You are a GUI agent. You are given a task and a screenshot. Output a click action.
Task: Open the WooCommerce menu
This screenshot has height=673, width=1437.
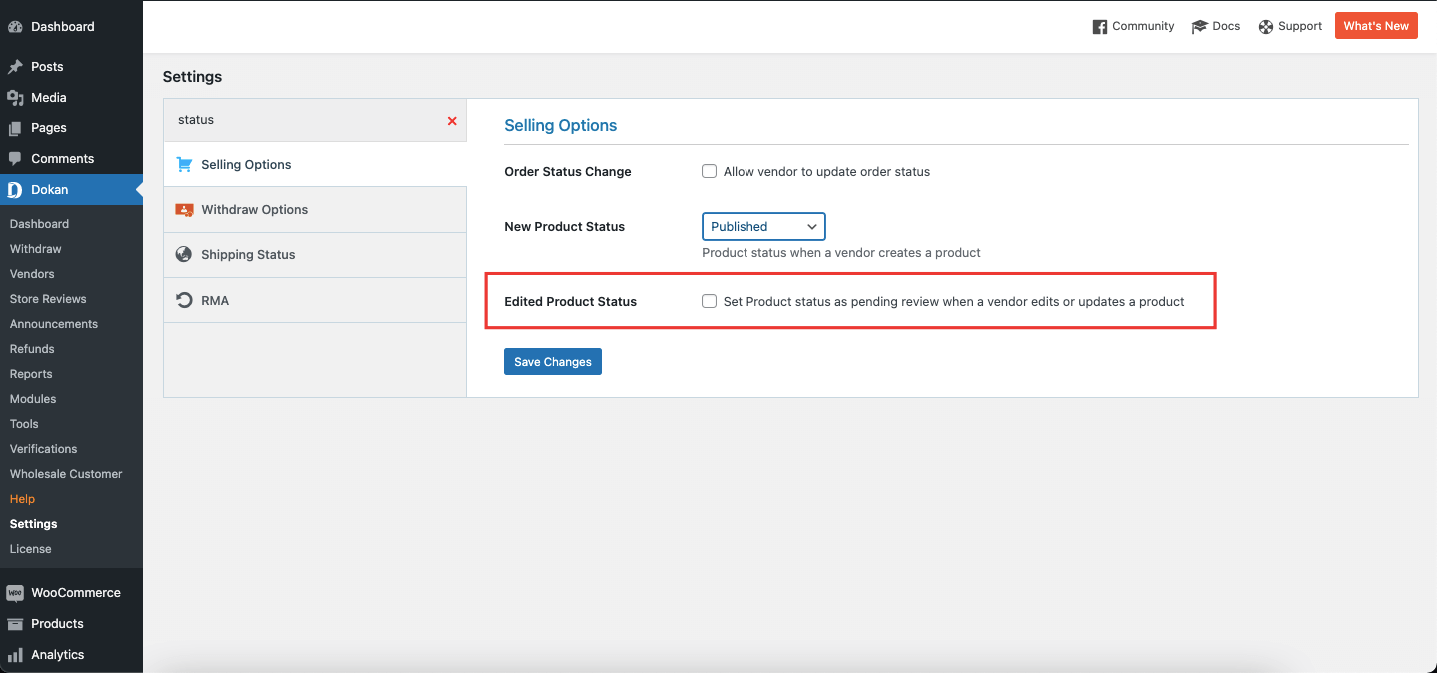coord(71,593)
